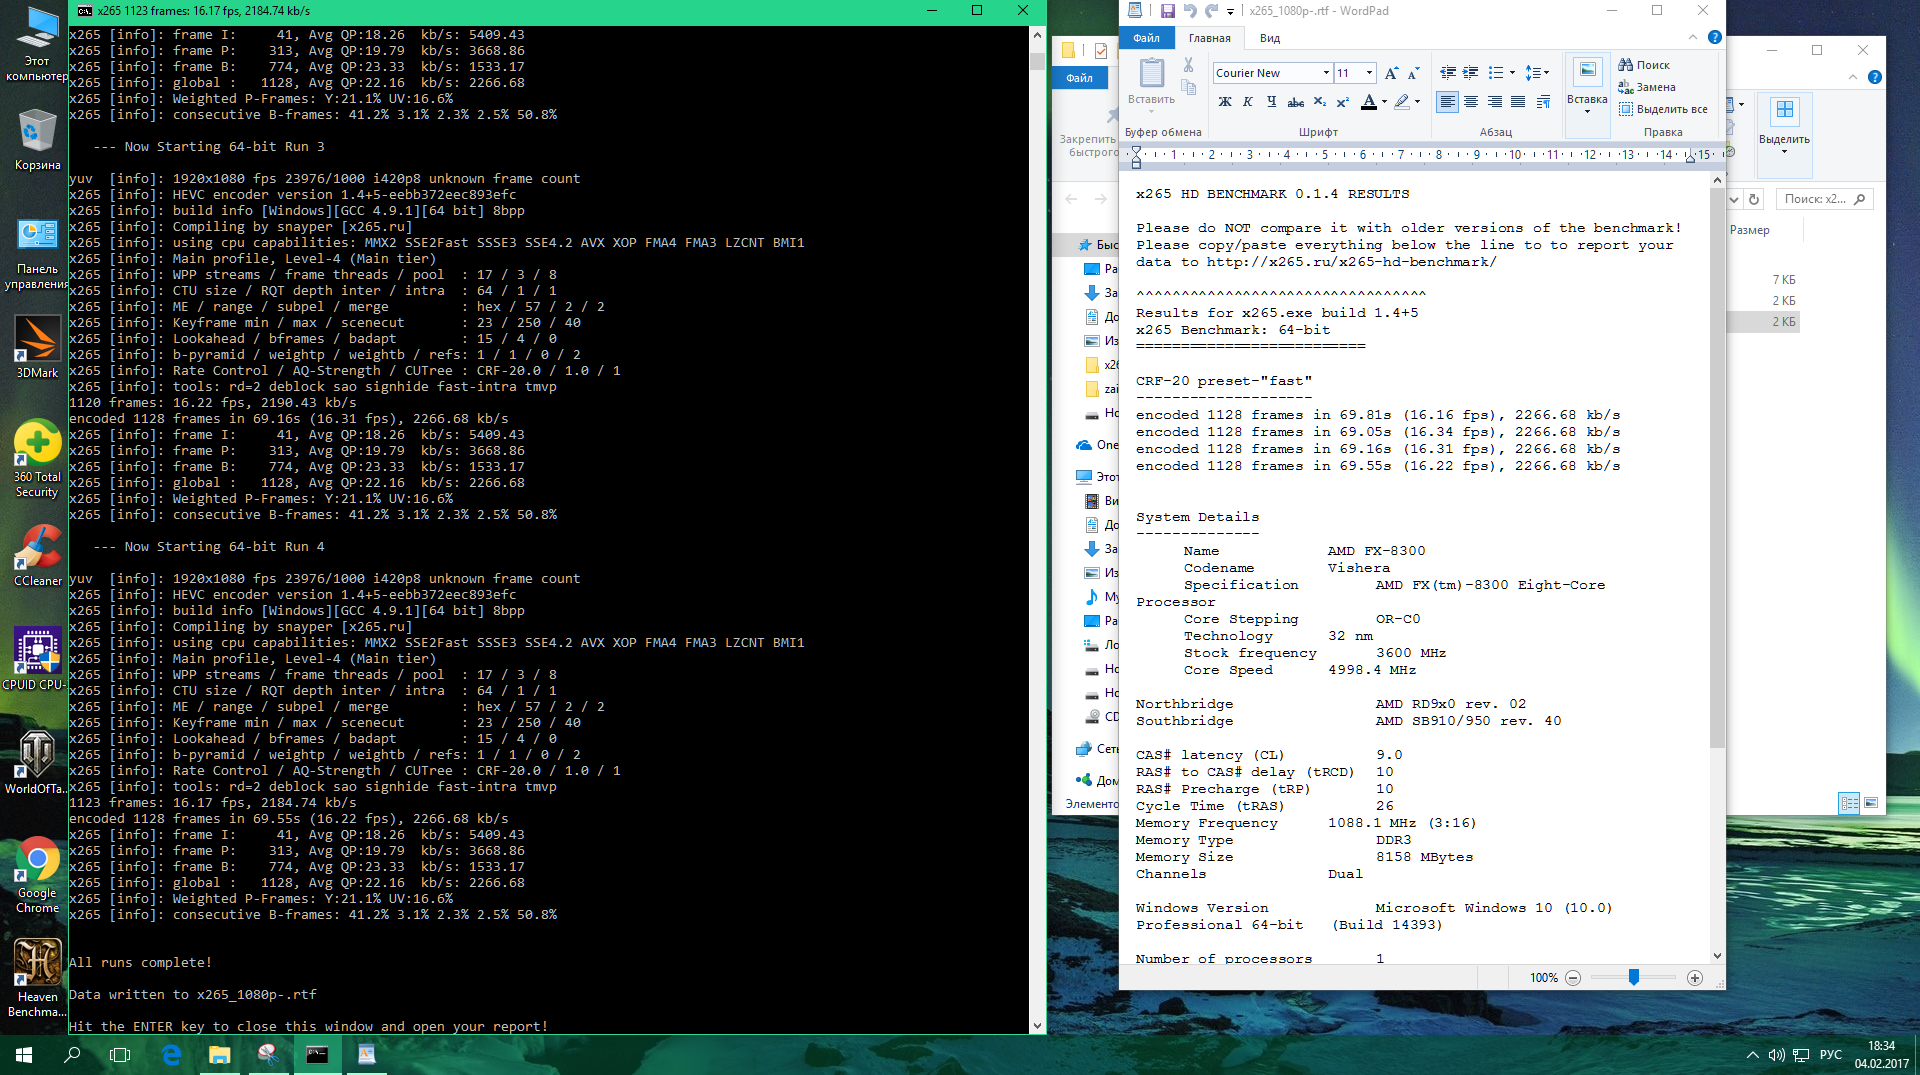Click the Explorer search box
Viewport: 1920px width, 1075px height.
1824,199
